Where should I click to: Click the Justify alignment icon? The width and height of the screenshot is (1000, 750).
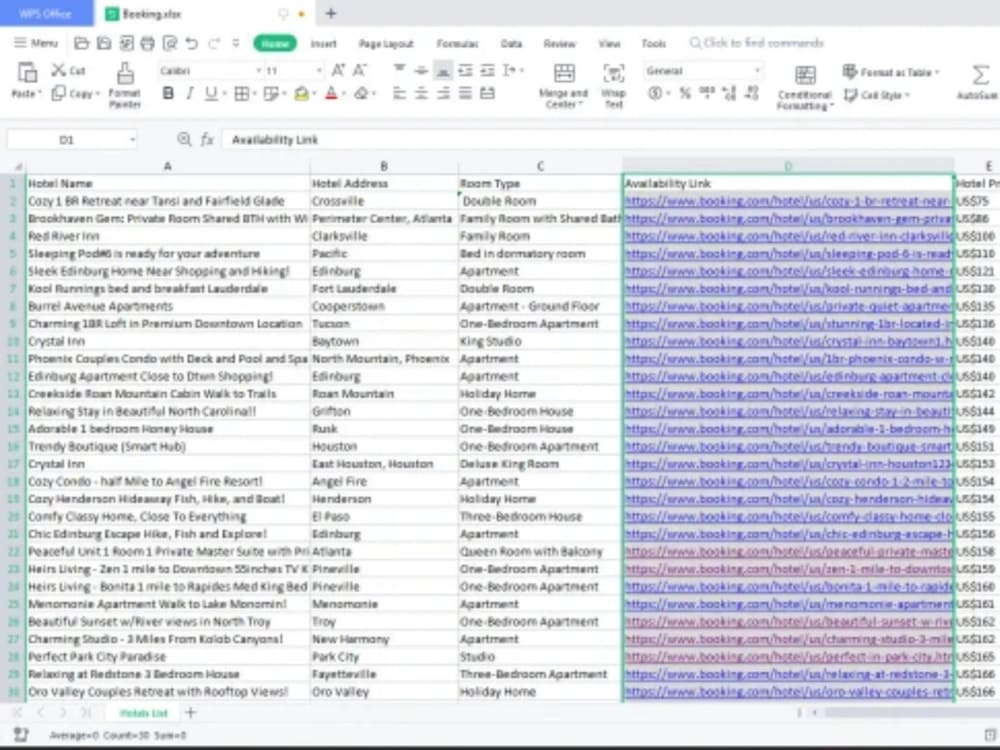click(466, 93)
